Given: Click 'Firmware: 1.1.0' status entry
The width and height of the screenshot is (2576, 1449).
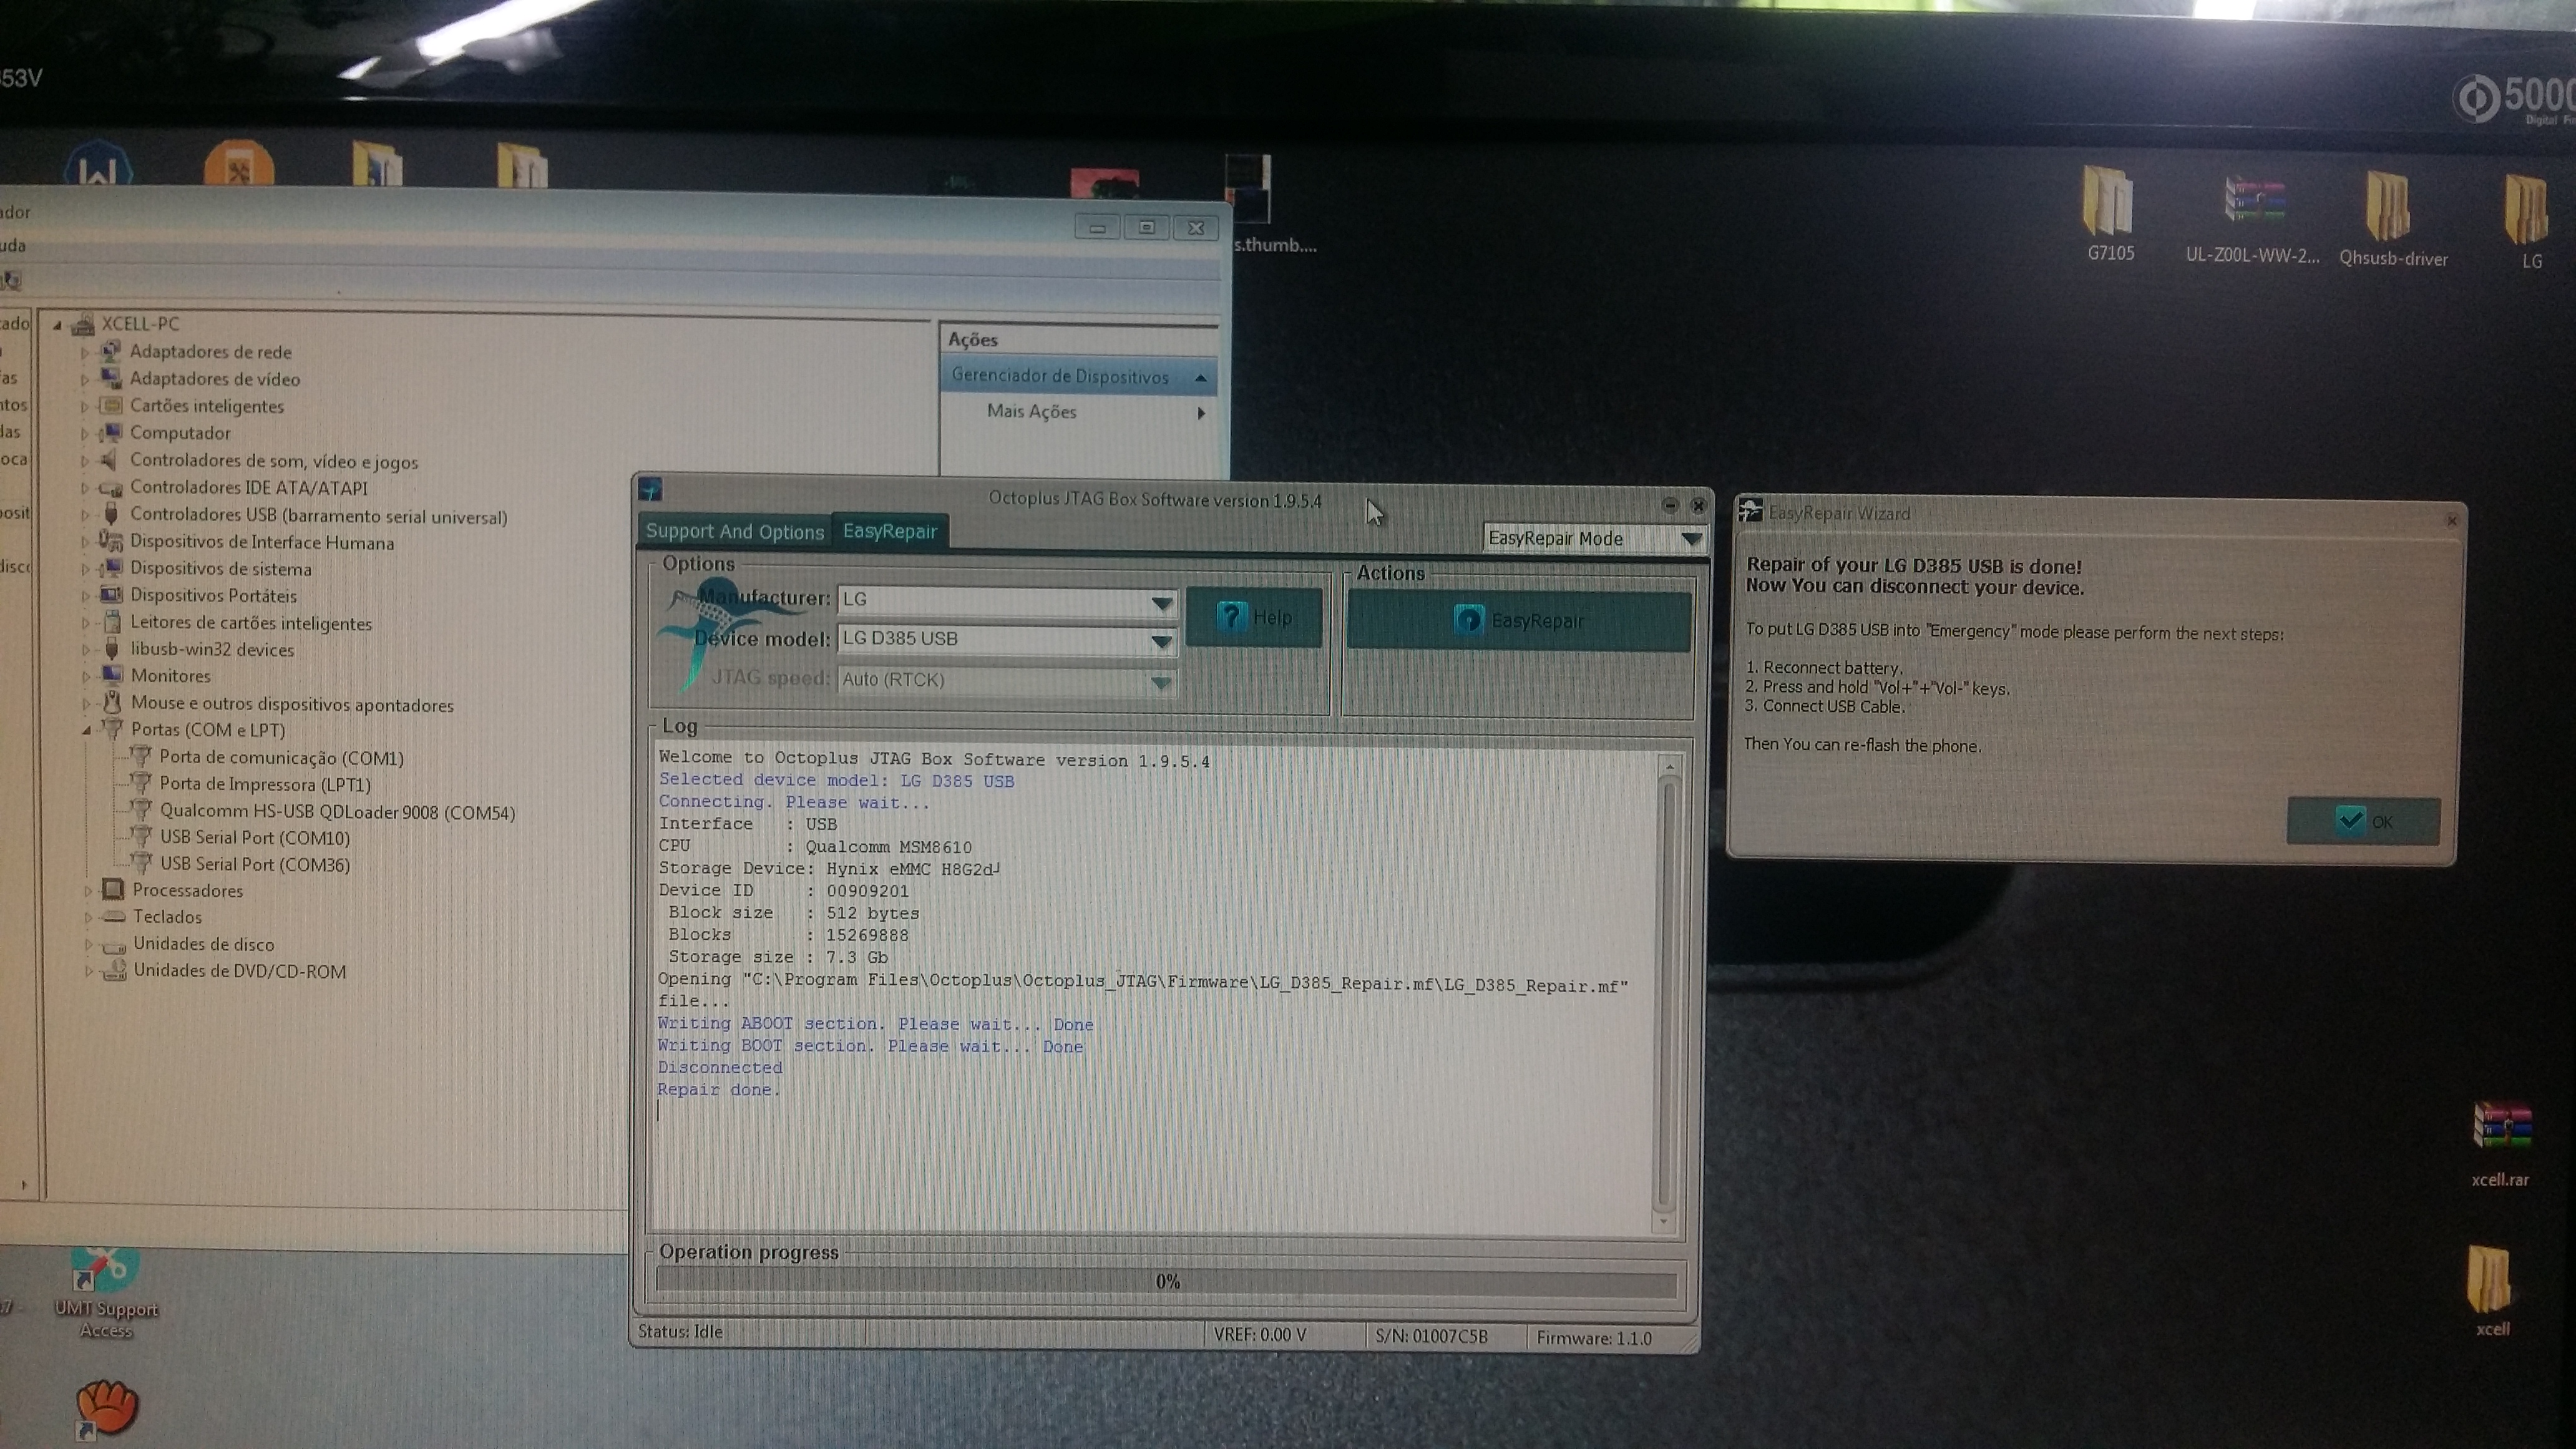Looking at the screenshot, I should (x=1594, y=1338).
